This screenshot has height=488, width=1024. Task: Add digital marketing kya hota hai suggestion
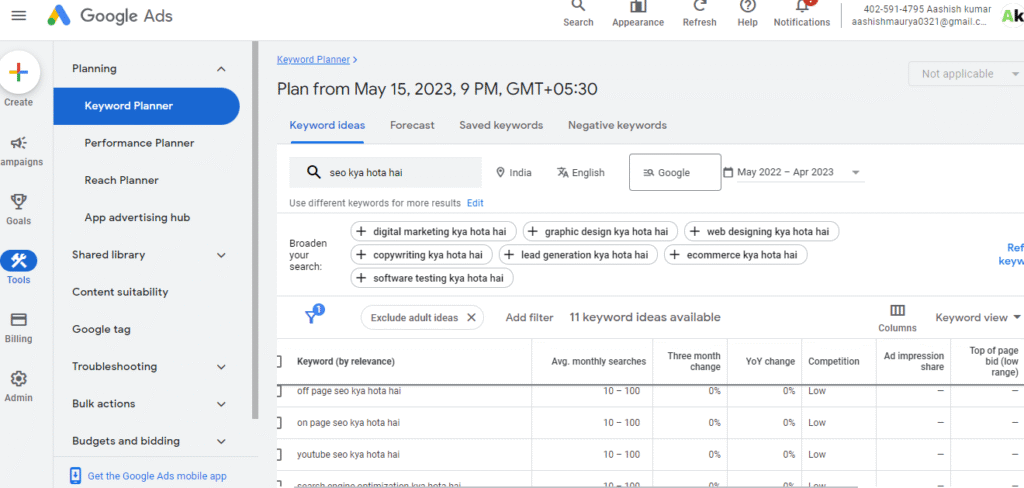(434, 231)
